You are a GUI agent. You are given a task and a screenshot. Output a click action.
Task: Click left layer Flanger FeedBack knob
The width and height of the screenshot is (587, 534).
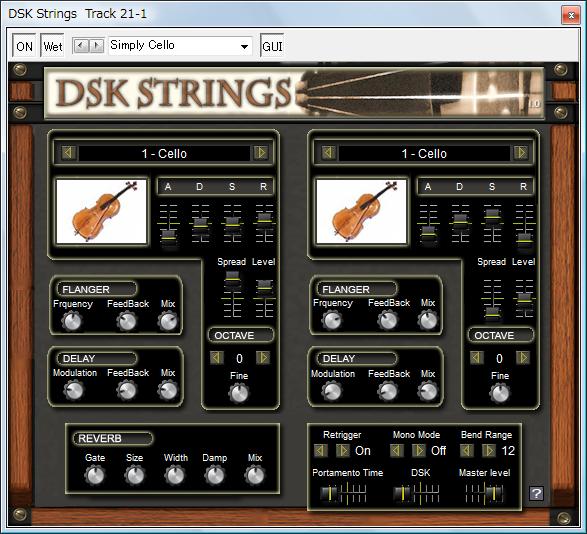point(127,322)
